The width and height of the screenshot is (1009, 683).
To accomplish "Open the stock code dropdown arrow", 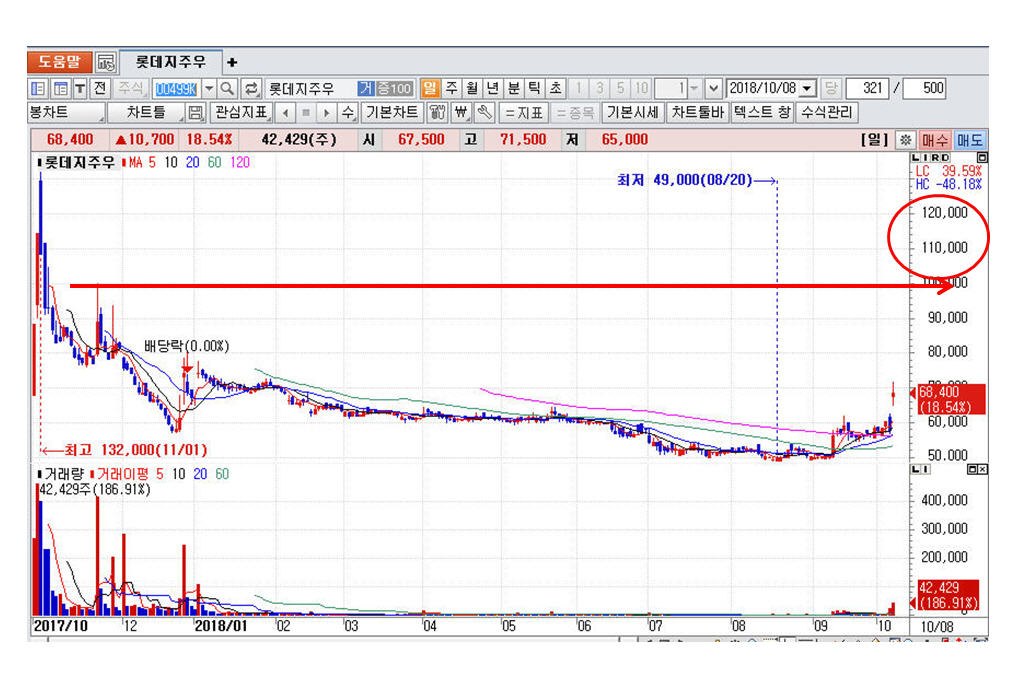I will click(x=209, y=88).
